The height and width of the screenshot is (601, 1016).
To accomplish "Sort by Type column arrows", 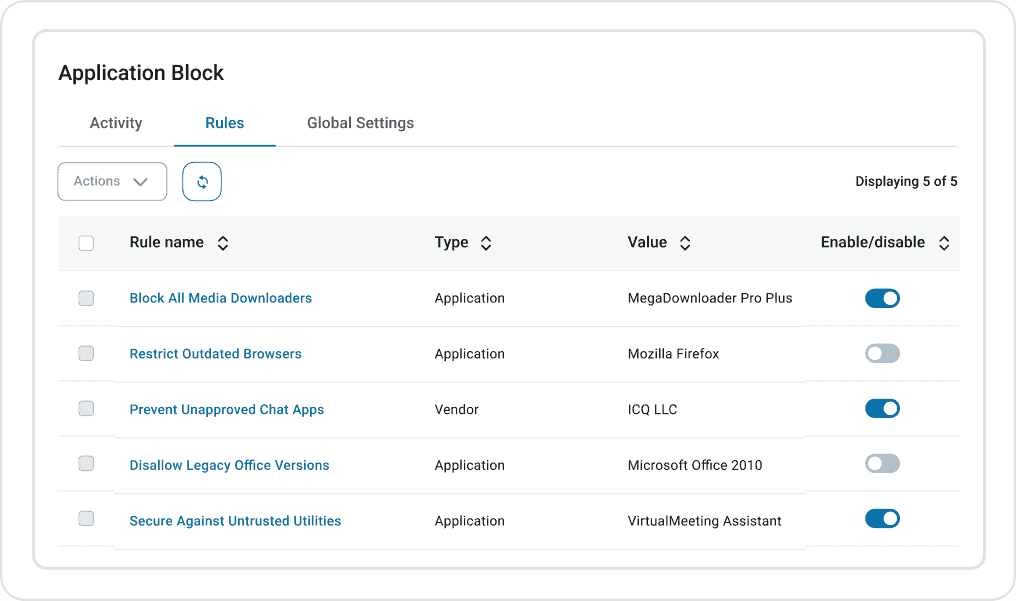I will tap(486, 243).
